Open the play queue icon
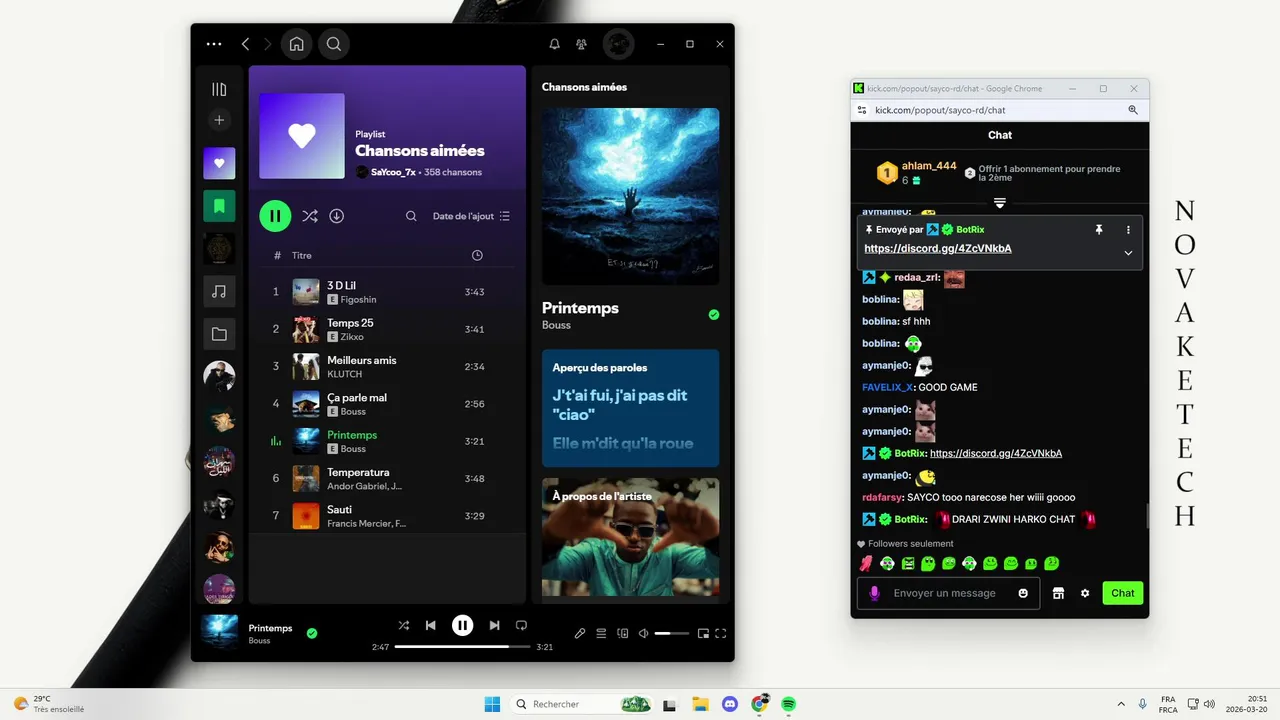 [601, 633]
